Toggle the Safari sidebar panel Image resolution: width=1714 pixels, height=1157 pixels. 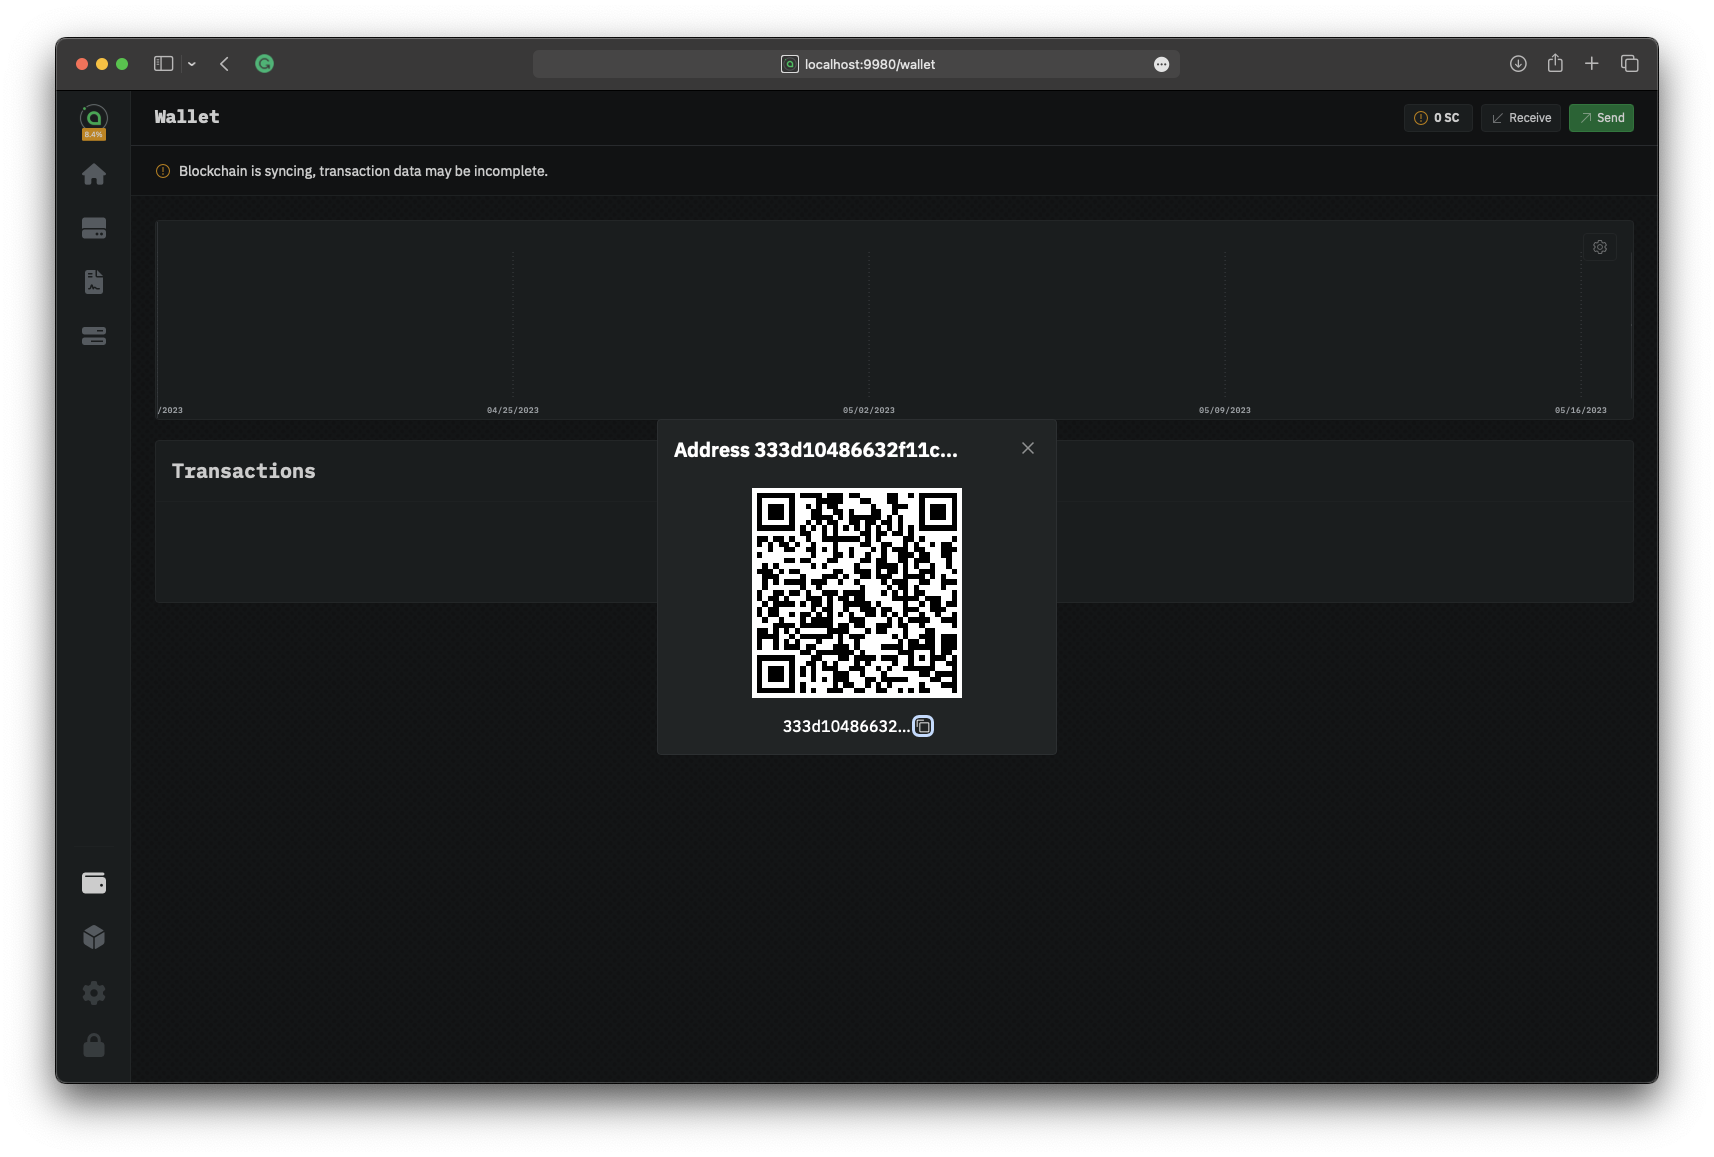point(163,64)
